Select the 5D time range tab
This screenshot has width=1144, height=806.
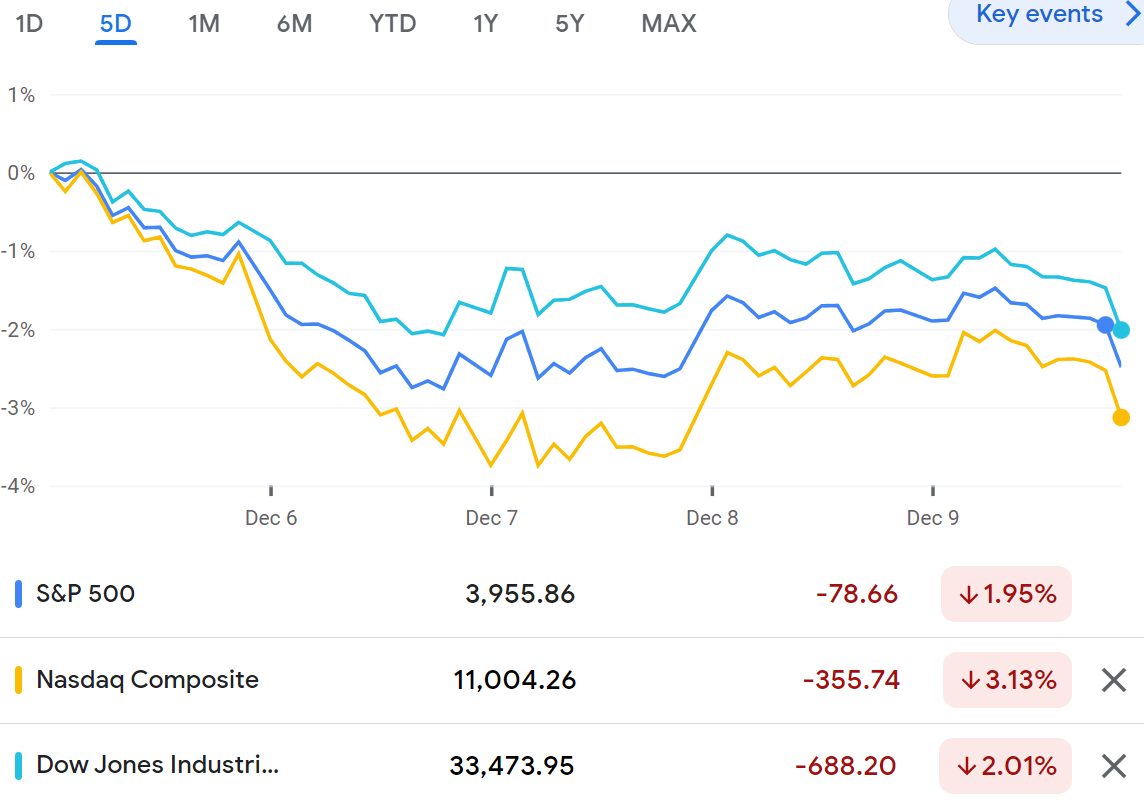(x=115, y=23)
